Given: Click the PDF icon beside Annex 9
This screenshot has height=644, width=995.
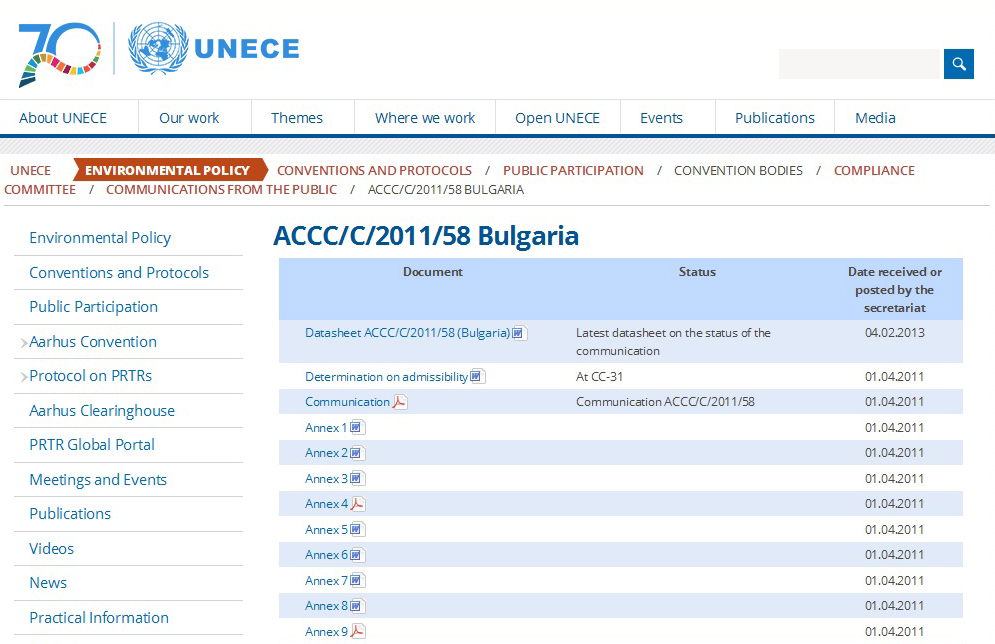Looking at the screenshot, I should 357,631.
